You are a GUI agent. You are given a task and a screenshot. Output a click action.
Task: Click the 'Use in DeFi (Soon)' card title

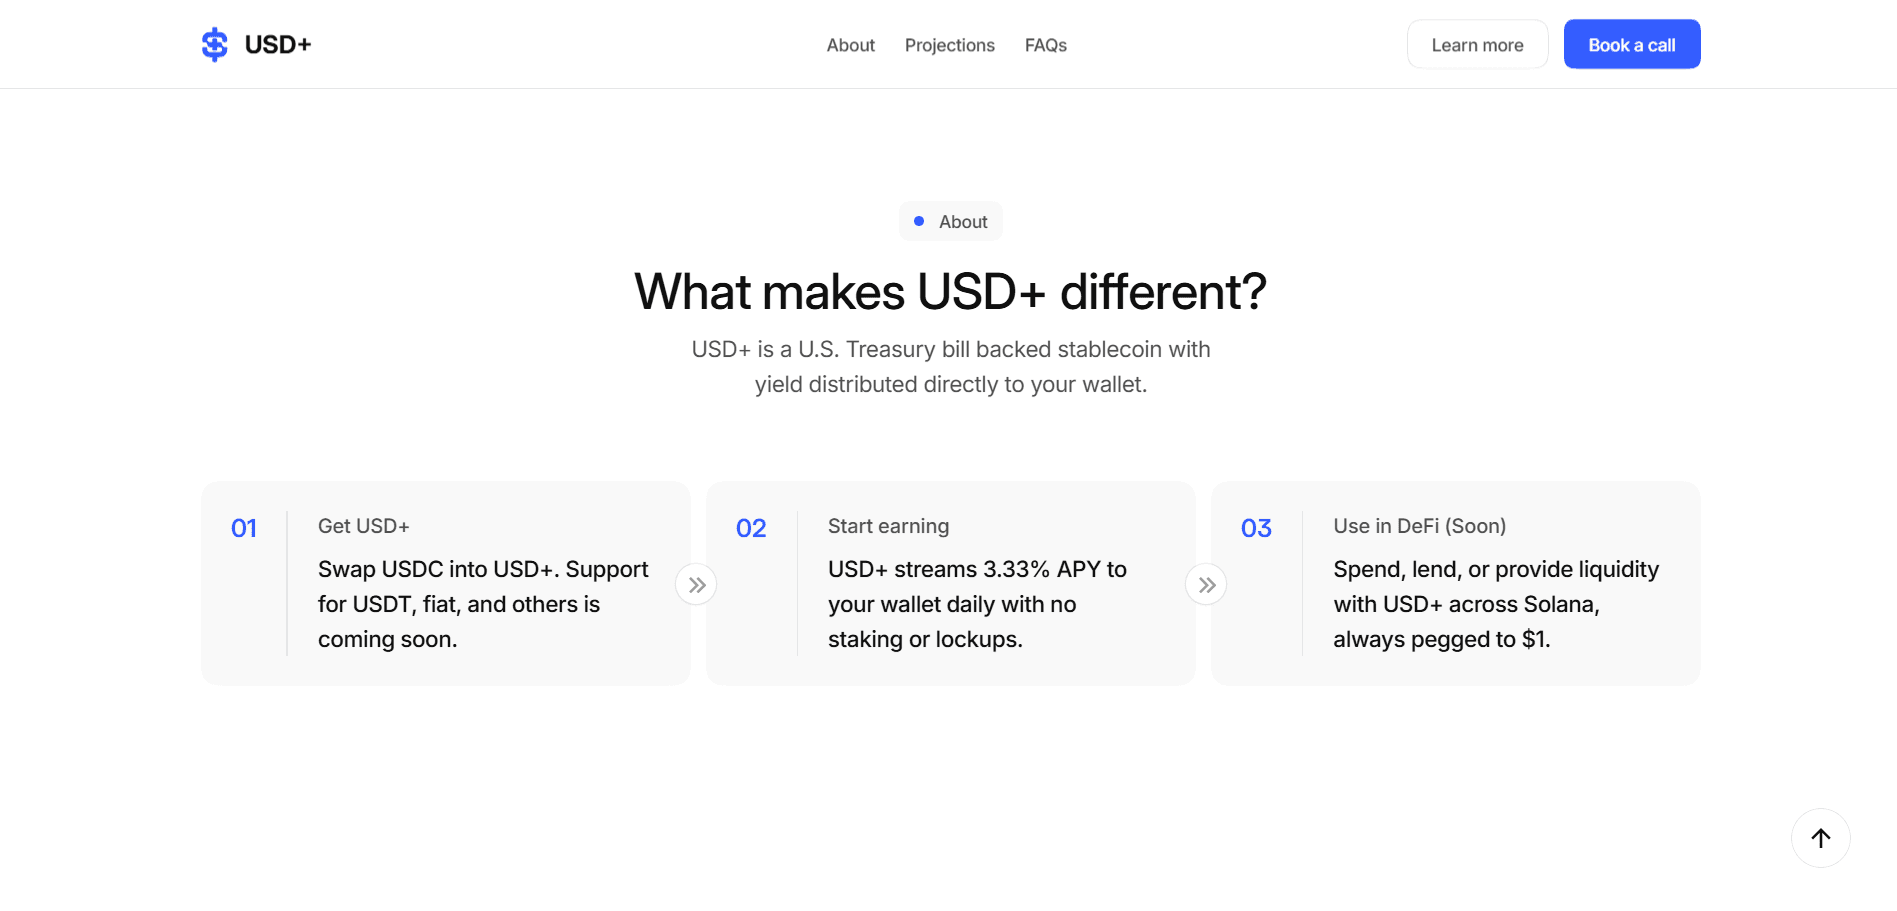pyautogui.click(x=1420, y=526)
